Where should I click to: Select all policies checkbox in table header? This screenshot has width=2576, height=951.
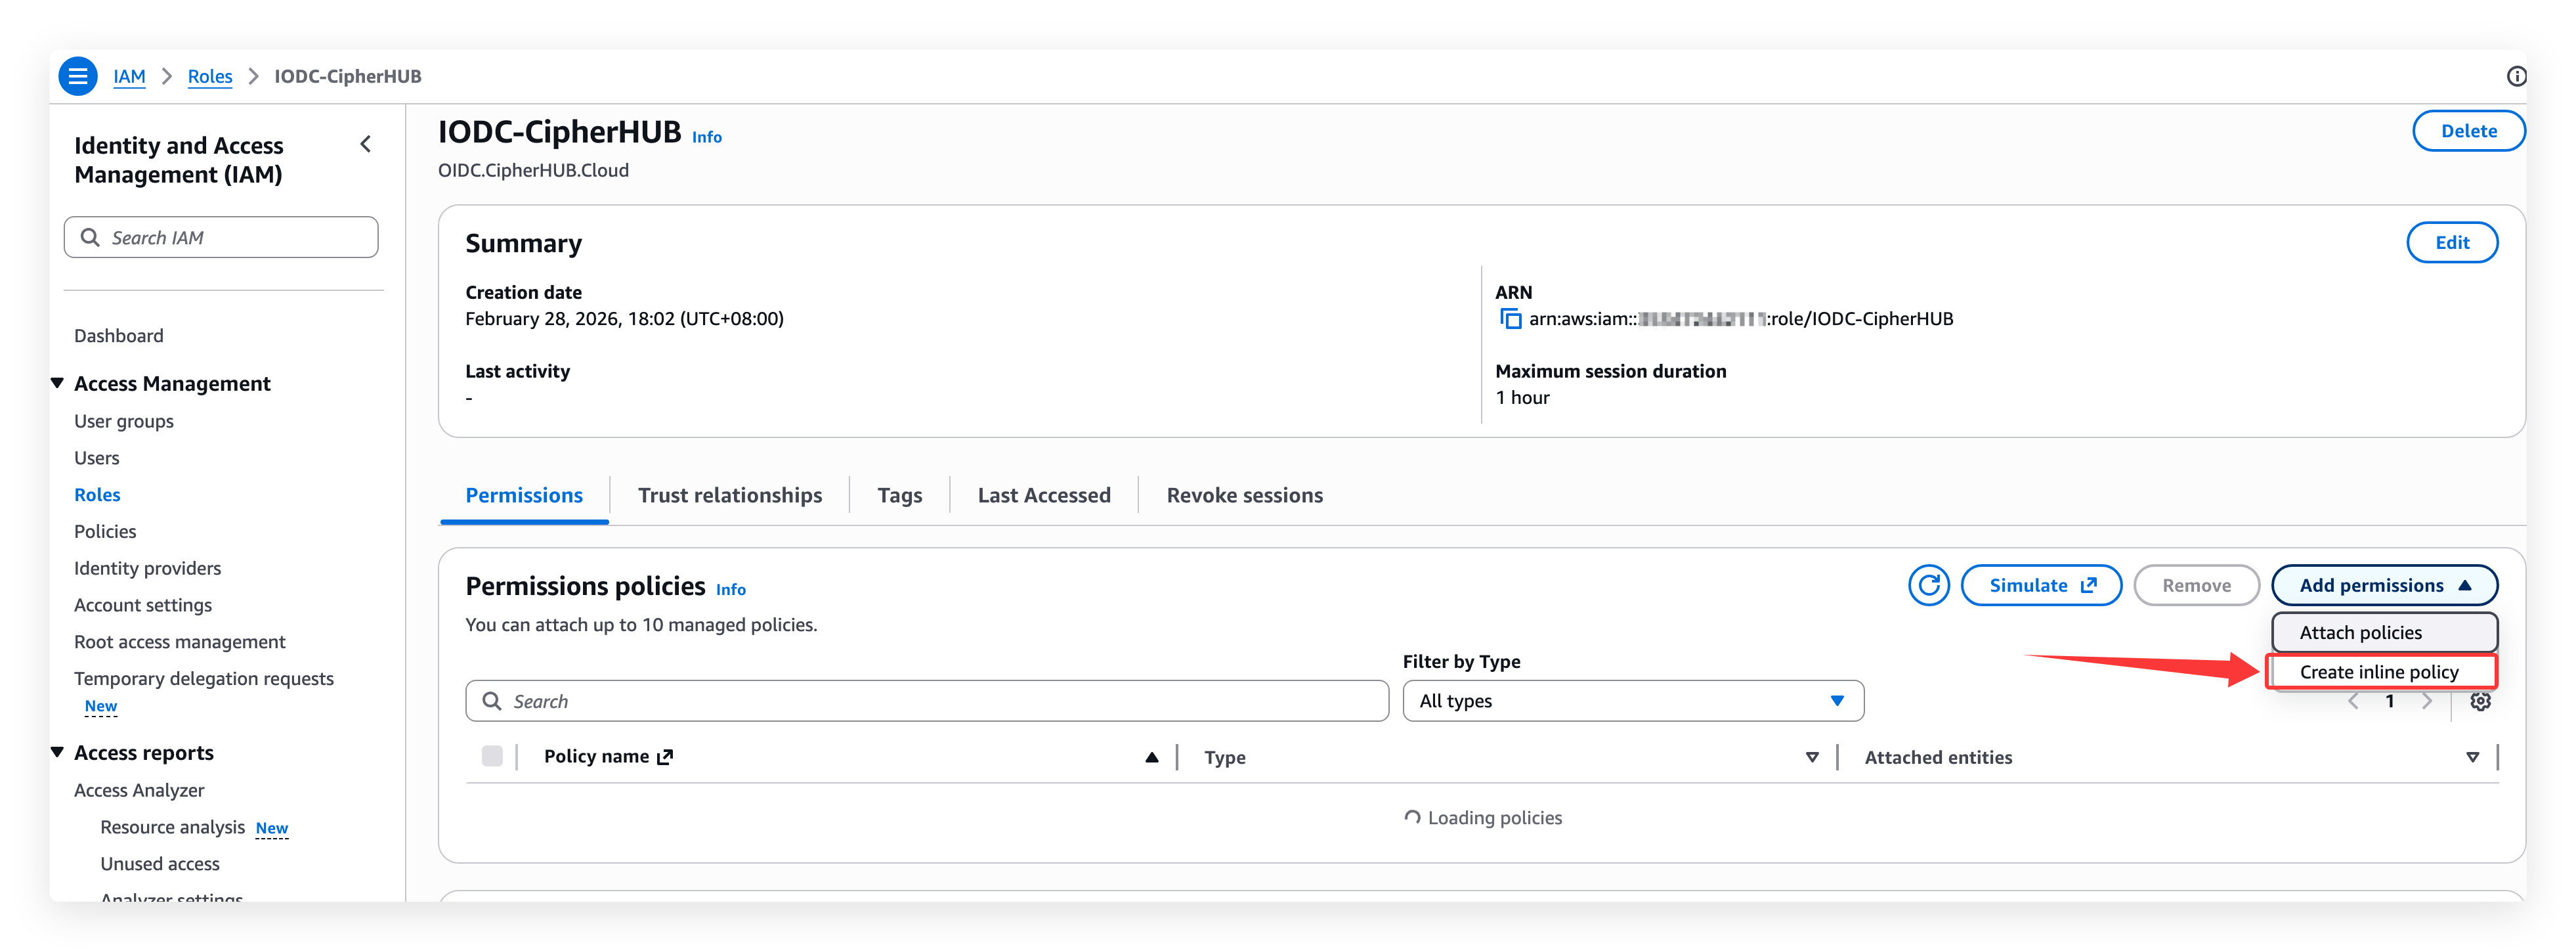point(492,756)
